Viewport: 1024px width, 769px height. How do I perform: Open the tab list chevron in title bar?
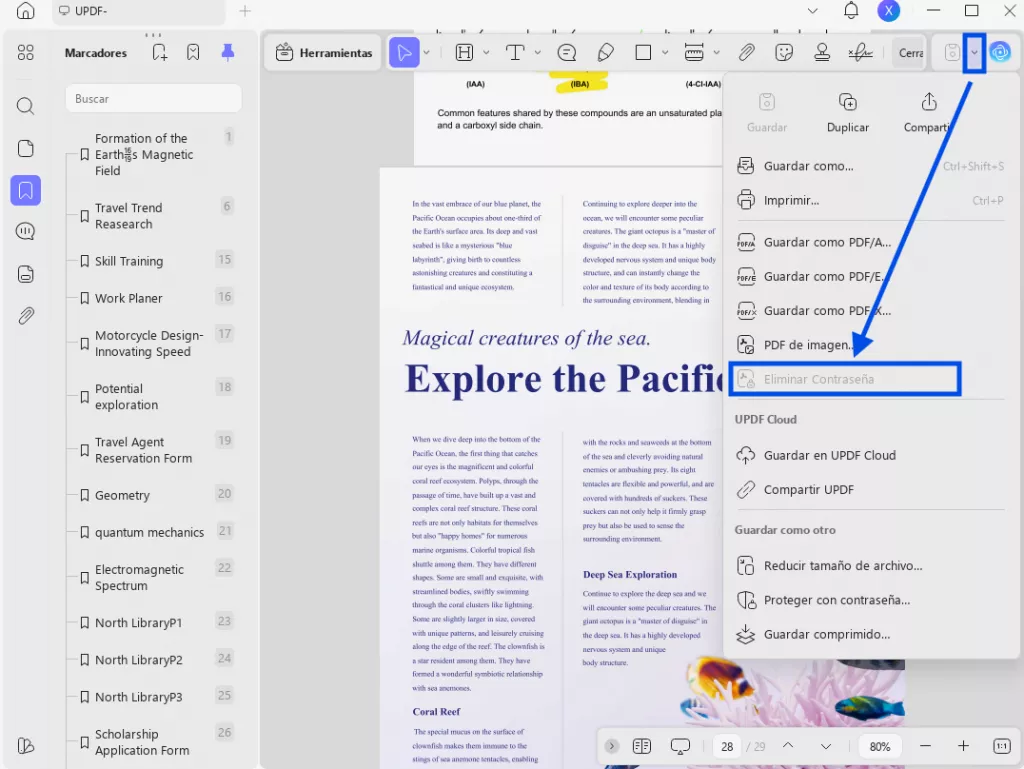click(812, 10)
